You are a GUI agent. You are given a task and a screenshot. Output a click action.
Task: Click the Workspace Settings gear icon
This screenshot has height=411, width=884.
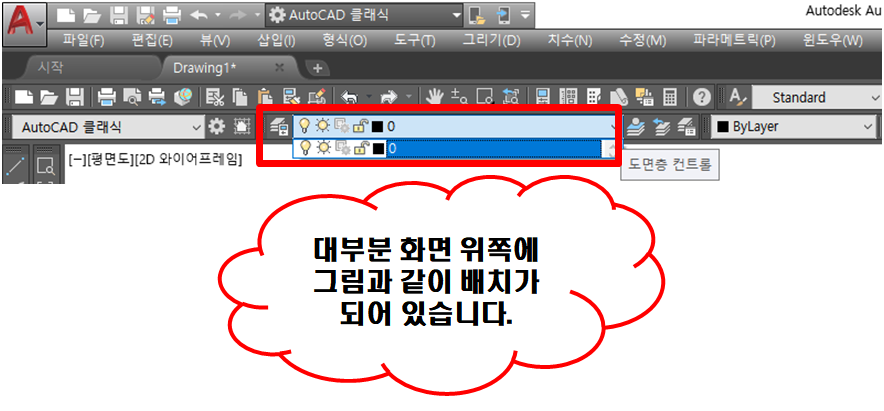click(216, 127)
